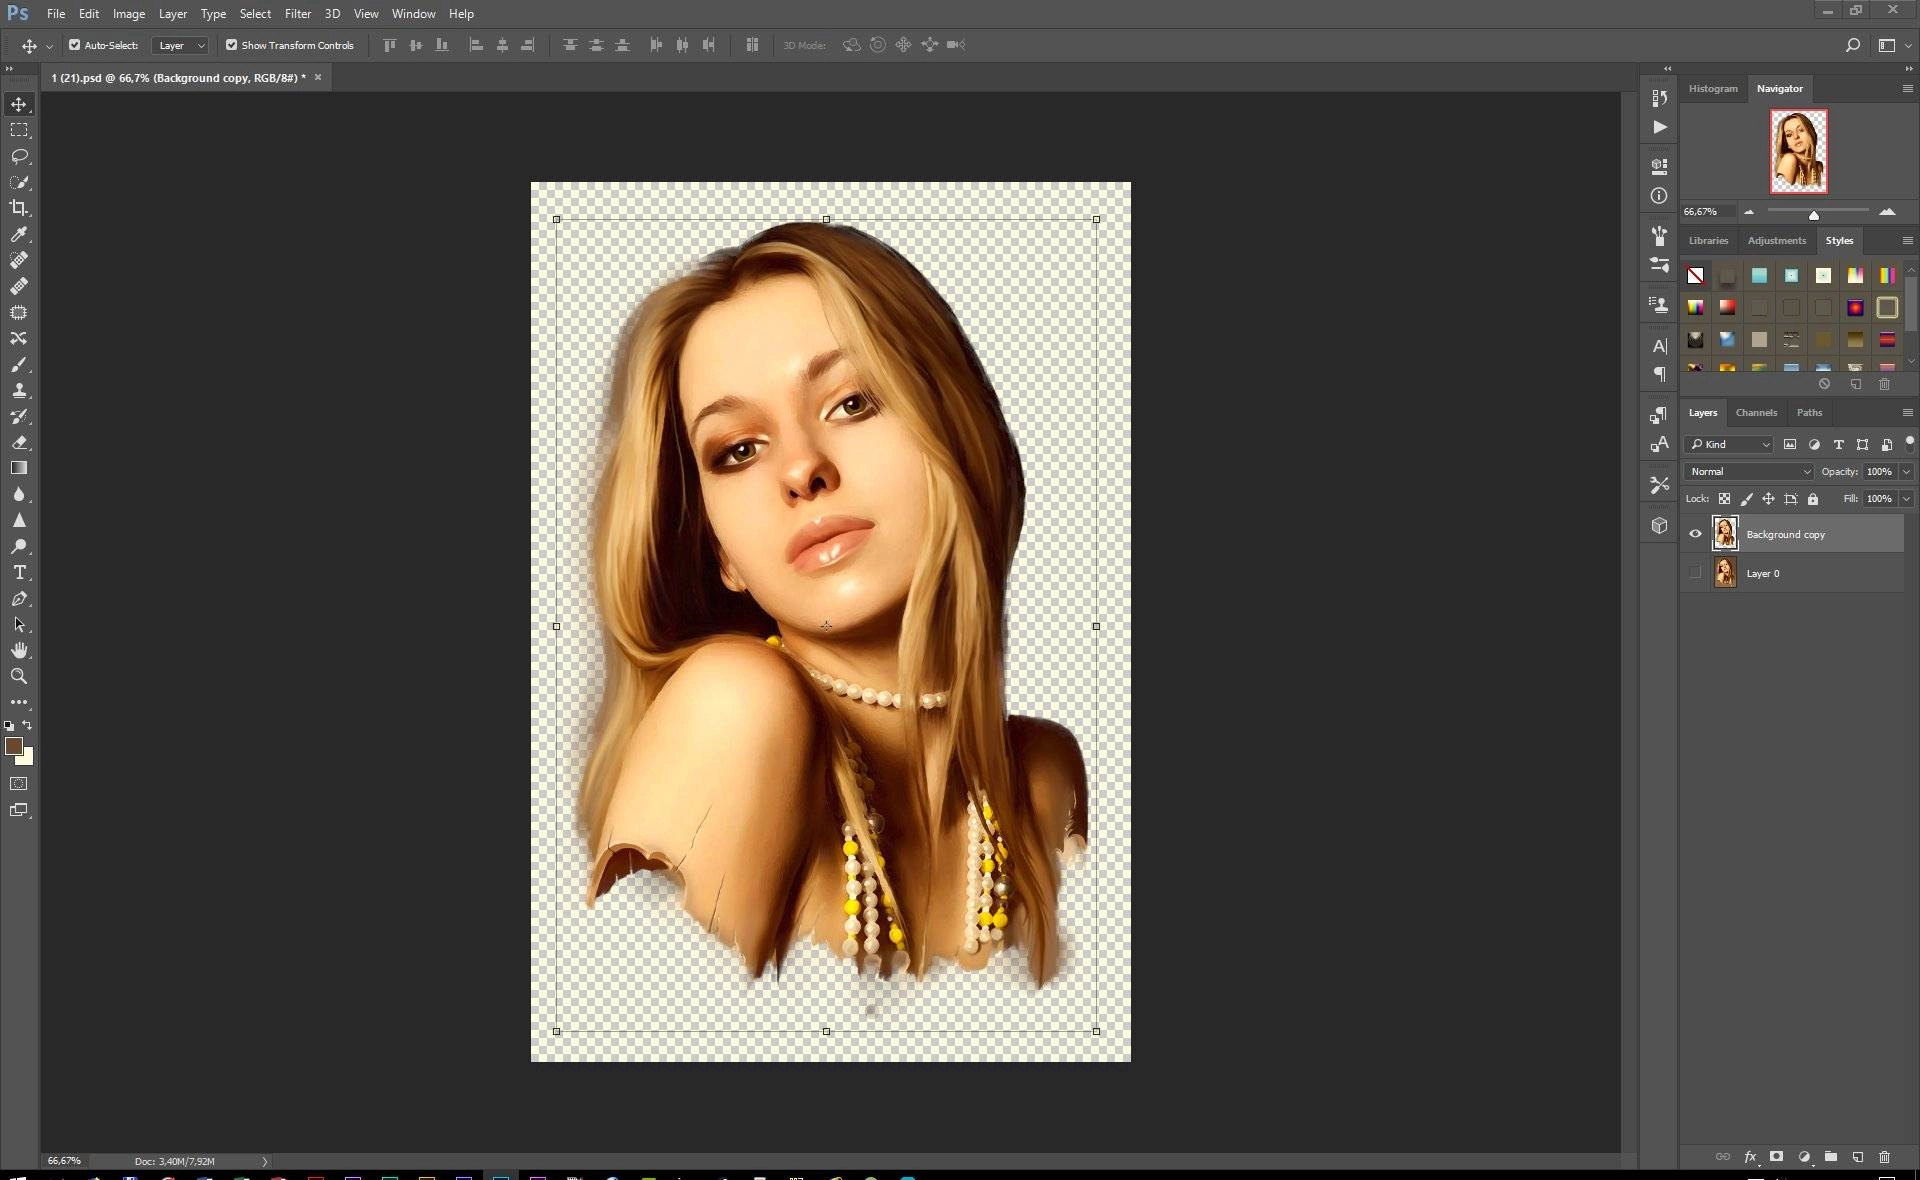This screenshot has height=1180, width=1920.
Task: Open the Filter menu
Action: 298,14
